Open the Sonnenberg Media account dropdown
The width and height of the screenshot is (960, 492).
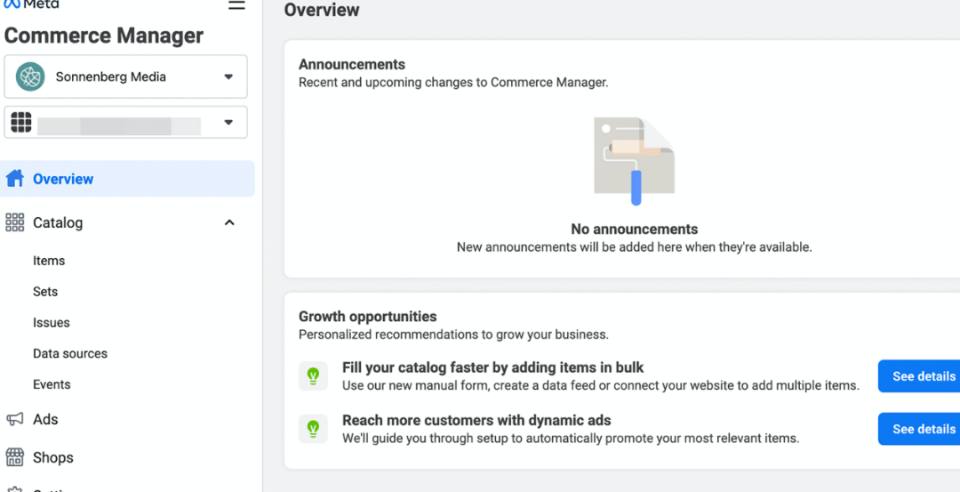(x=126, y=76)
